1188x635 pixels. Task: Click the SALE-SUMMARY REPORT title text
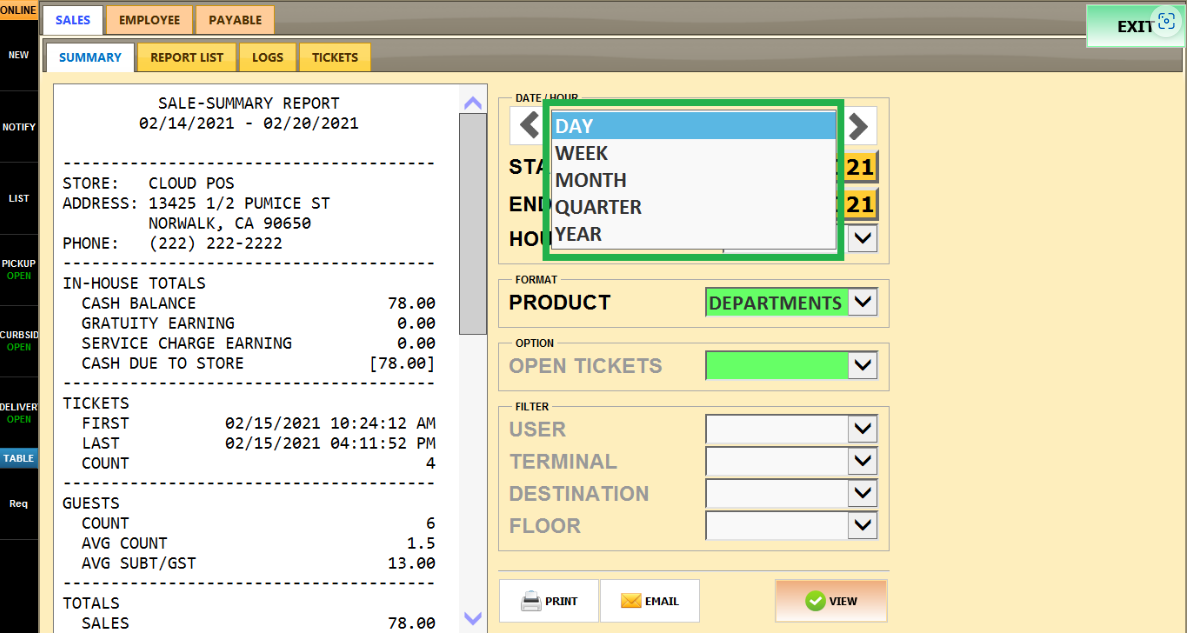(x=249, y=103)
